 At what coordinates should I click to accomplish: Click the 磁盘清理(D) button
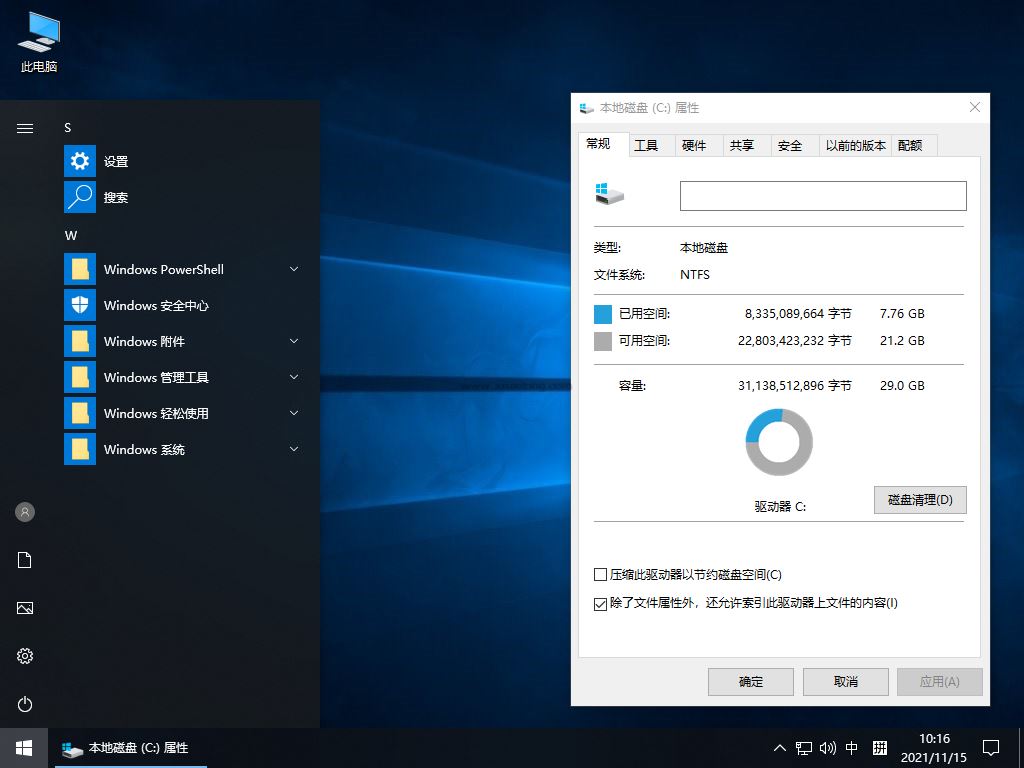pos(920,500)
